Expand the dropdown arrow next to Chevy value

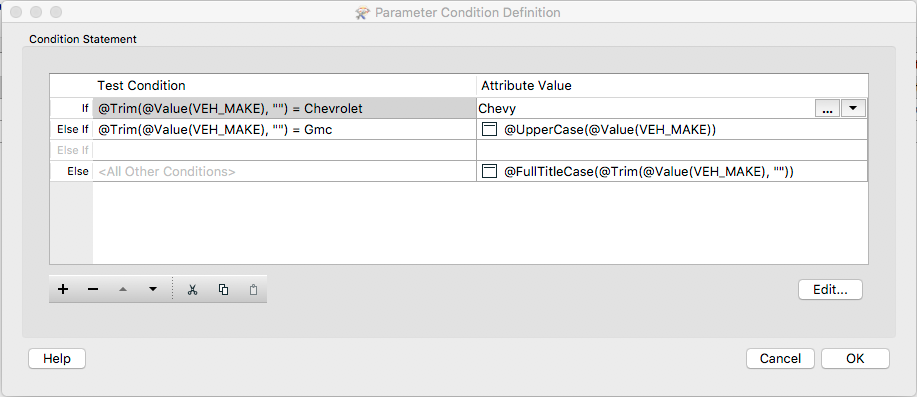click(853, 108)
